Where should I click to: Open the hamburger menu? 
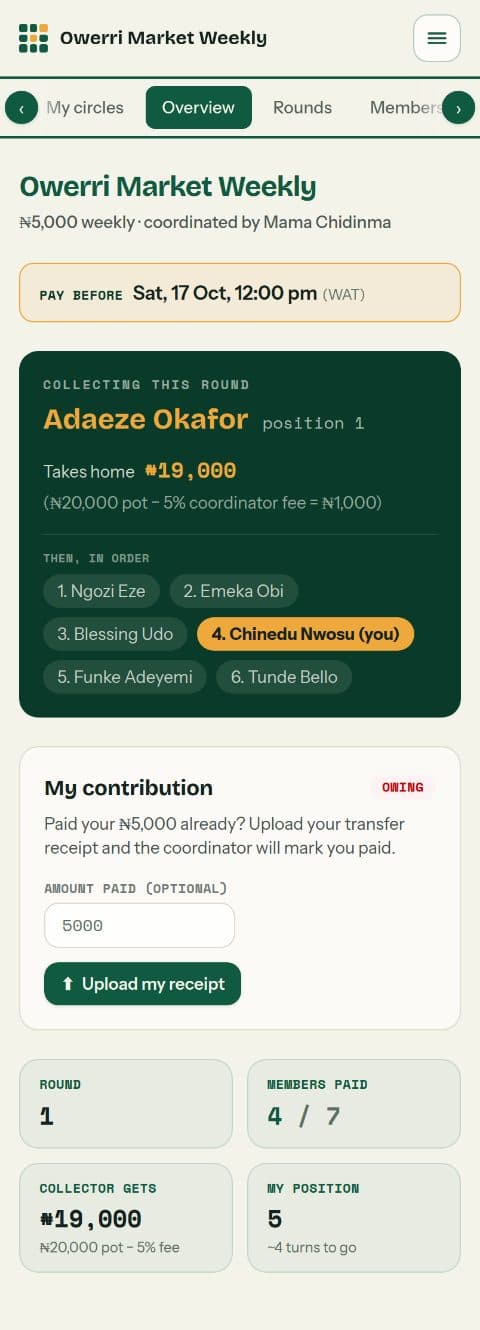tap(437, 38)
